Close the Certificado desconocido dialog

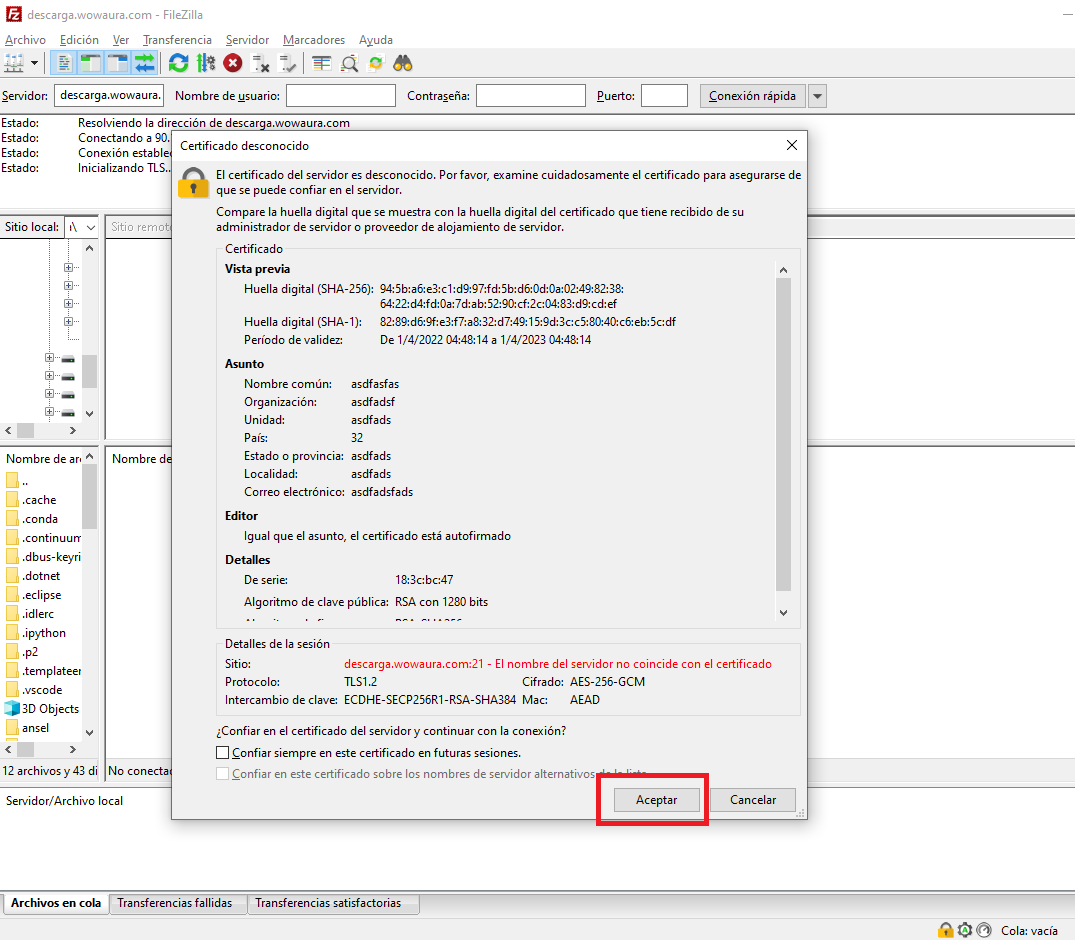pyautogui.click(x=792, y=145)
